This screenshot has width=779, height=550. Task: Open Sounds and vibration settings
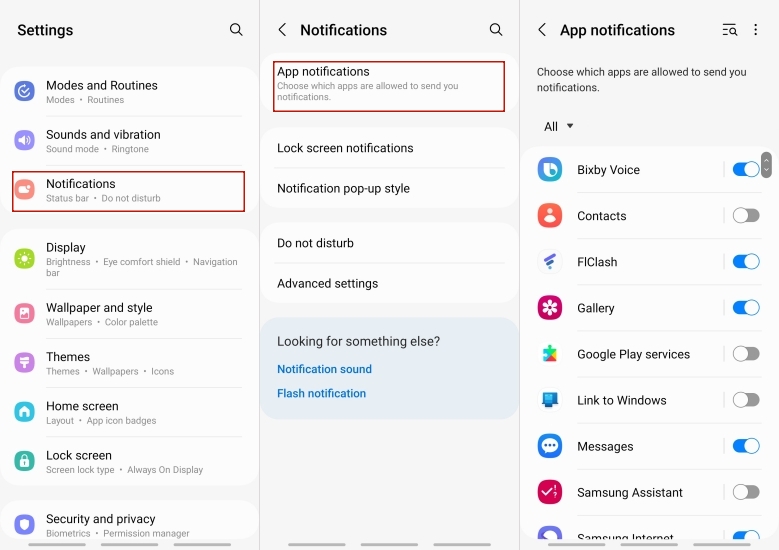[128, 141]
